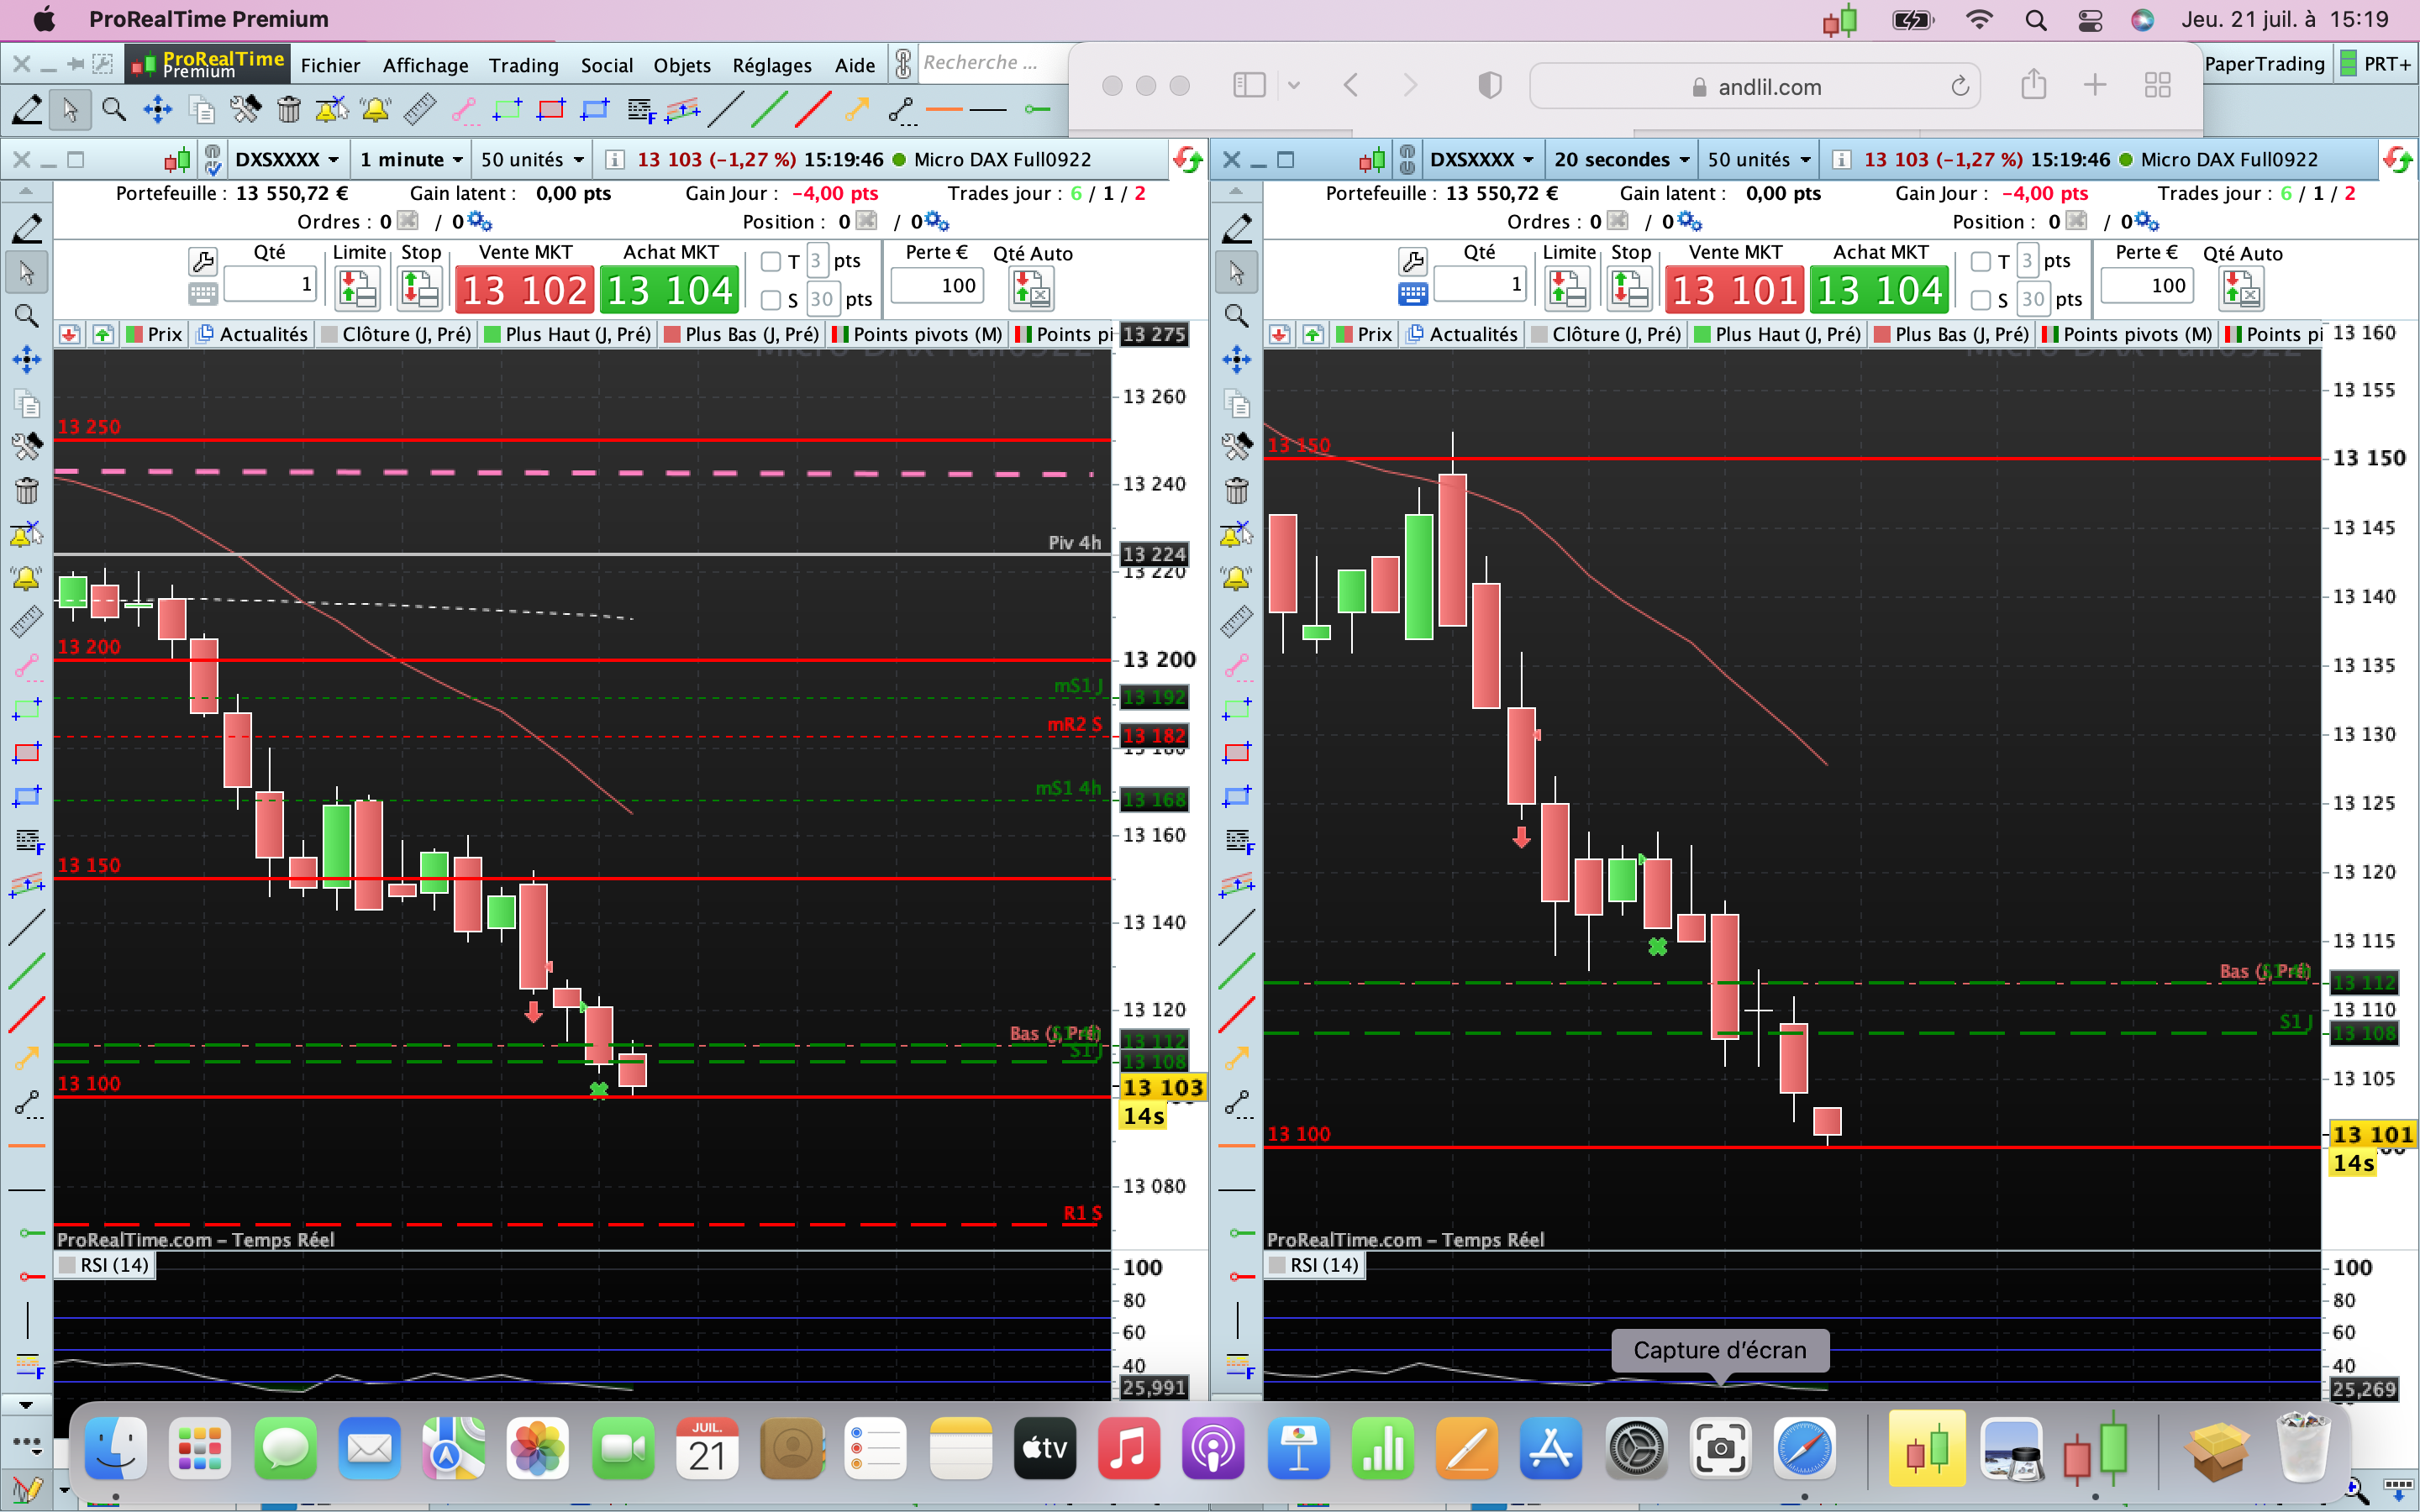Screen dimensions: 2420x1512
Task: Click the Perte € input field in left chart
Action: click(937, 286)
